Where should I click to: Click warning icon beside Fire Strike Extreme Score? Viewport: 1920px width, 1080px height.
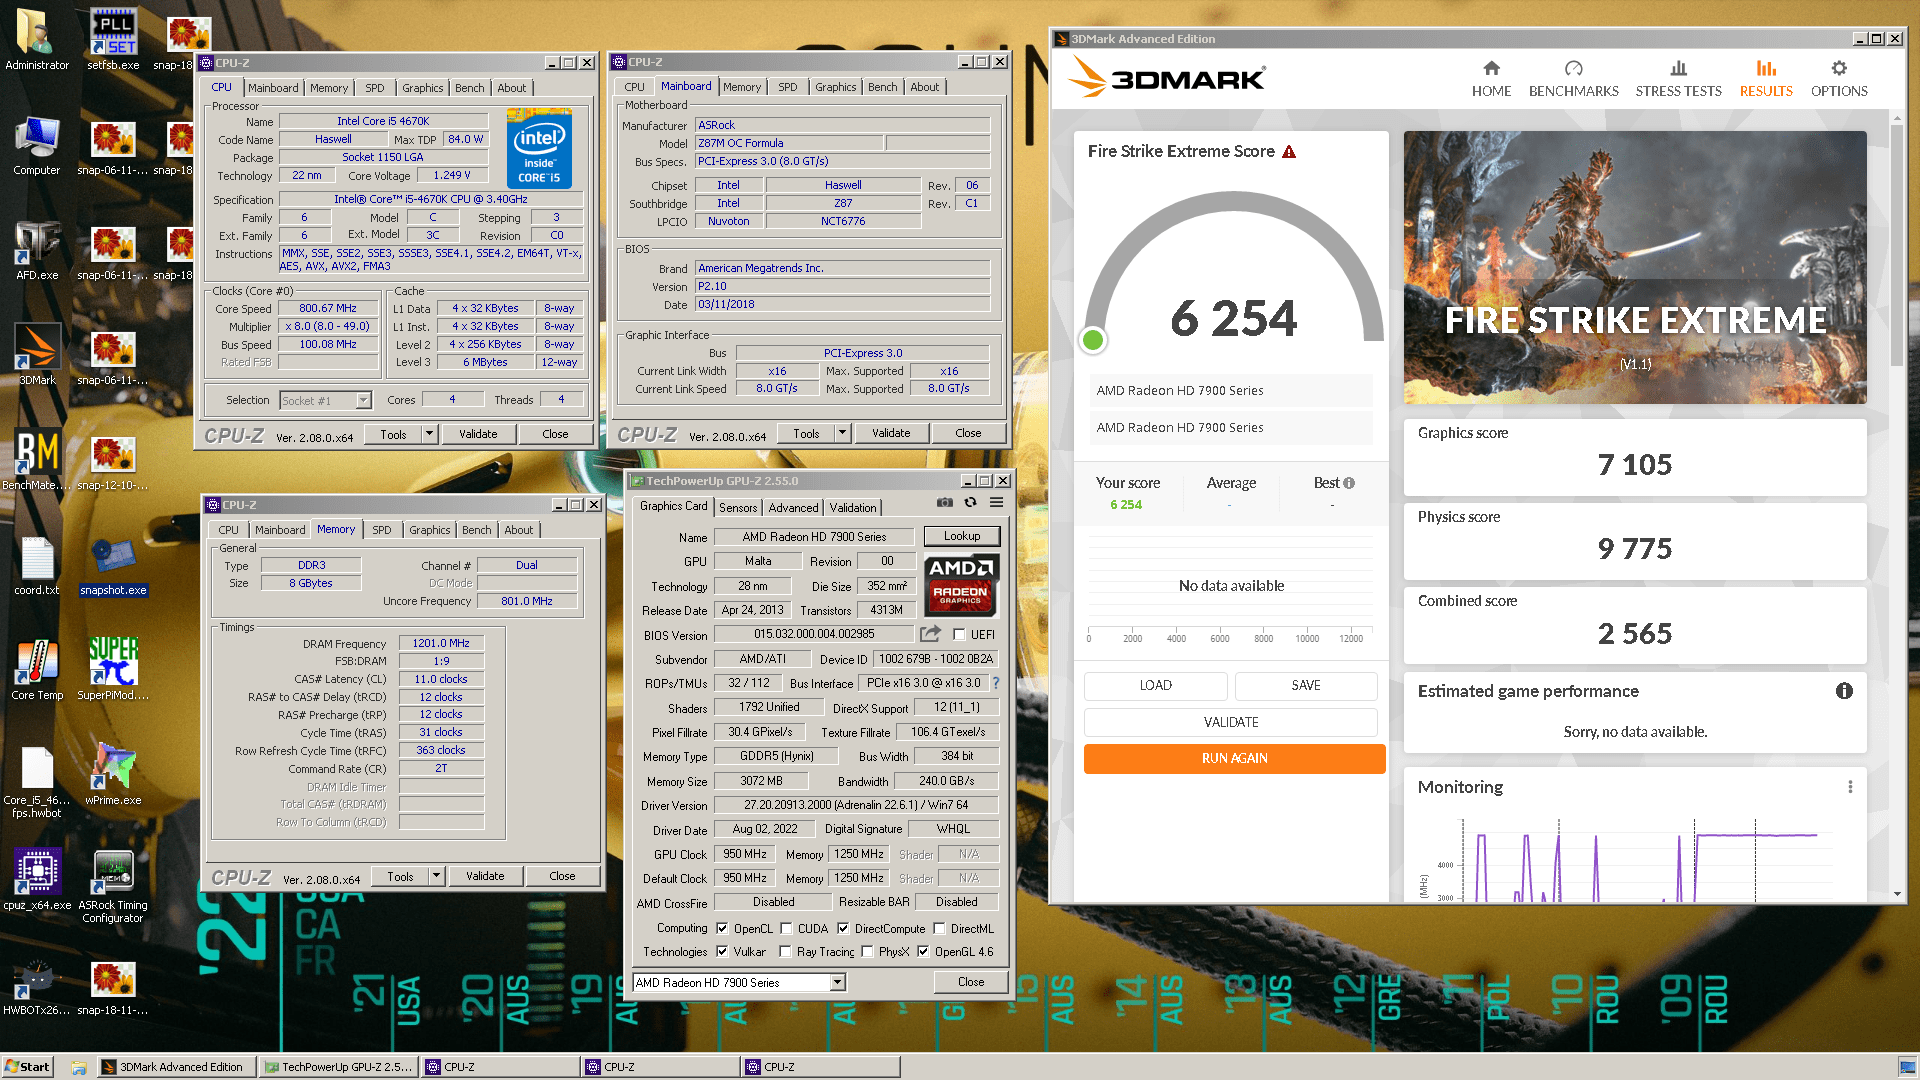pyautogui.click(x=1289, y=152)
